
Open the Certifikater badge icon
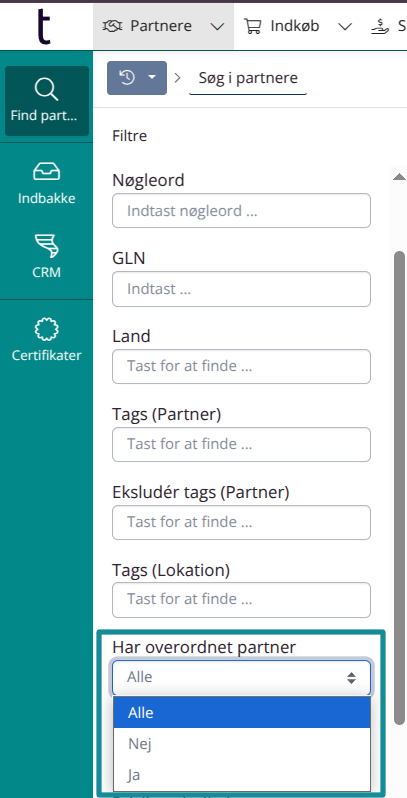click(46, 329)
